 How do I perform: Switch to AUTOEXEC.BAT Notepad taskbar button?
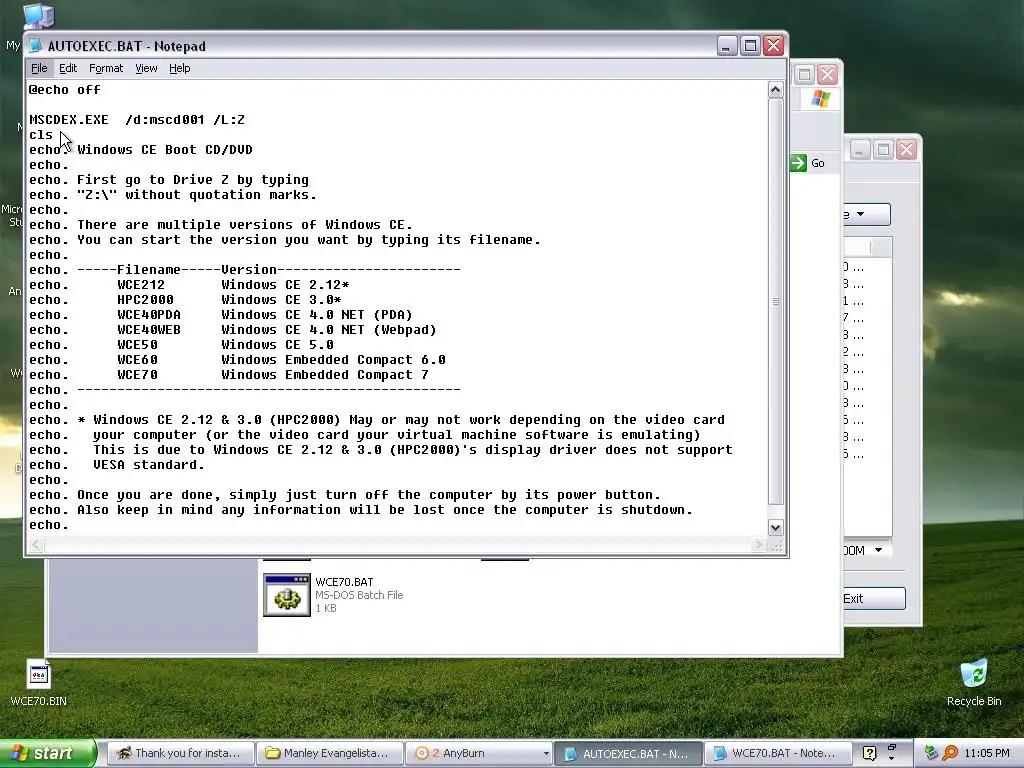tap(628, 754)
